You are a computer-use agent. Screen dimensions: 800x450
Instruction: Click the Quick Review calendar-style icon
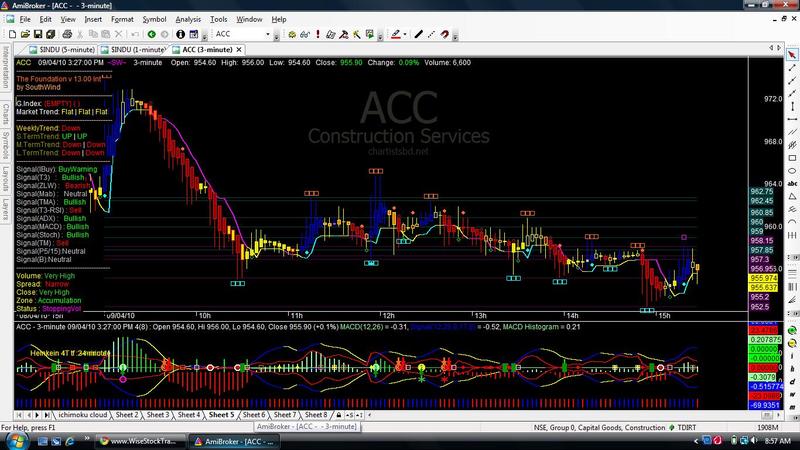193,34
